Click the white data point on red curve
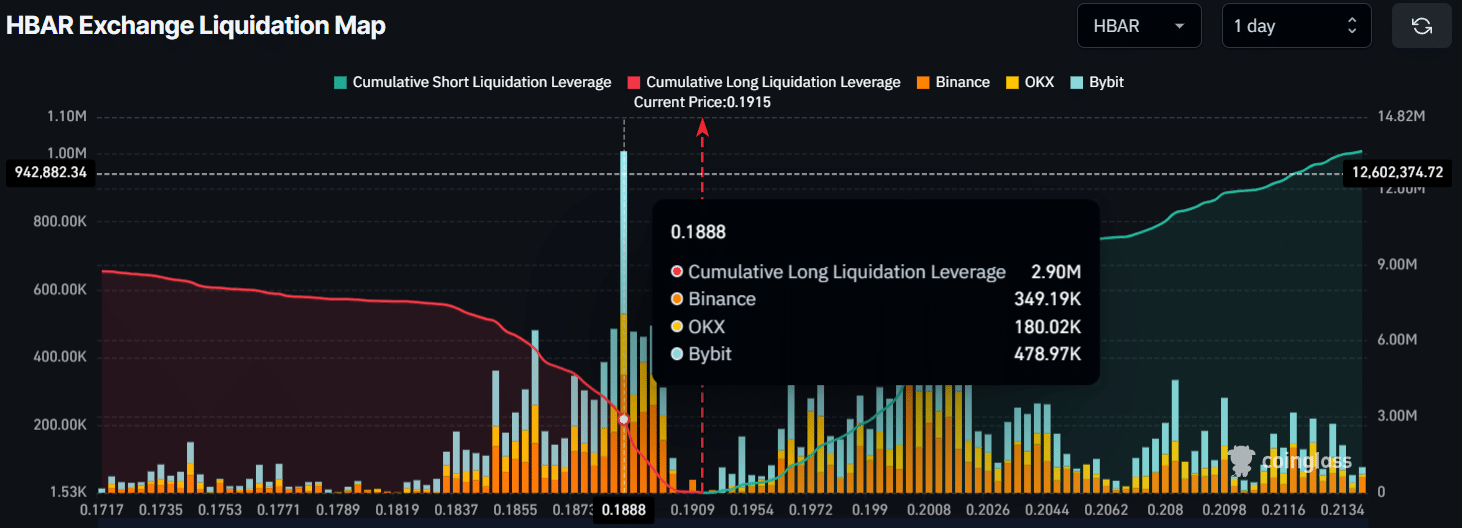1462x528 pixels. click(x=624, y=419)
